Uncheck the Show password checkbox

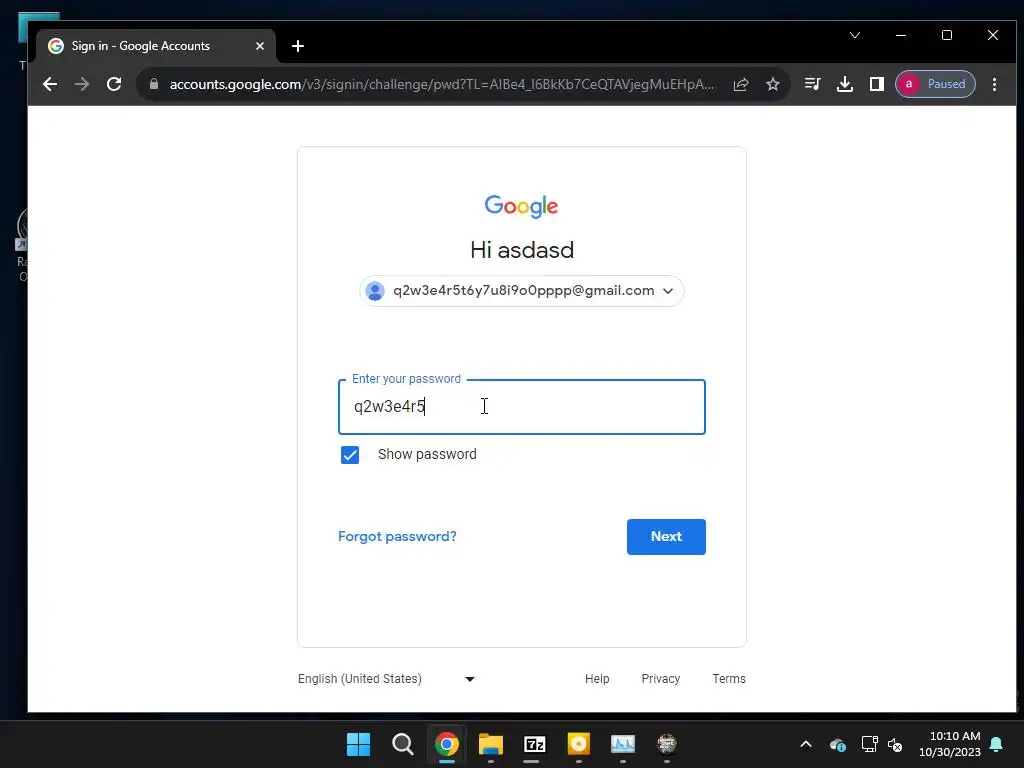[x=350, y=455]
